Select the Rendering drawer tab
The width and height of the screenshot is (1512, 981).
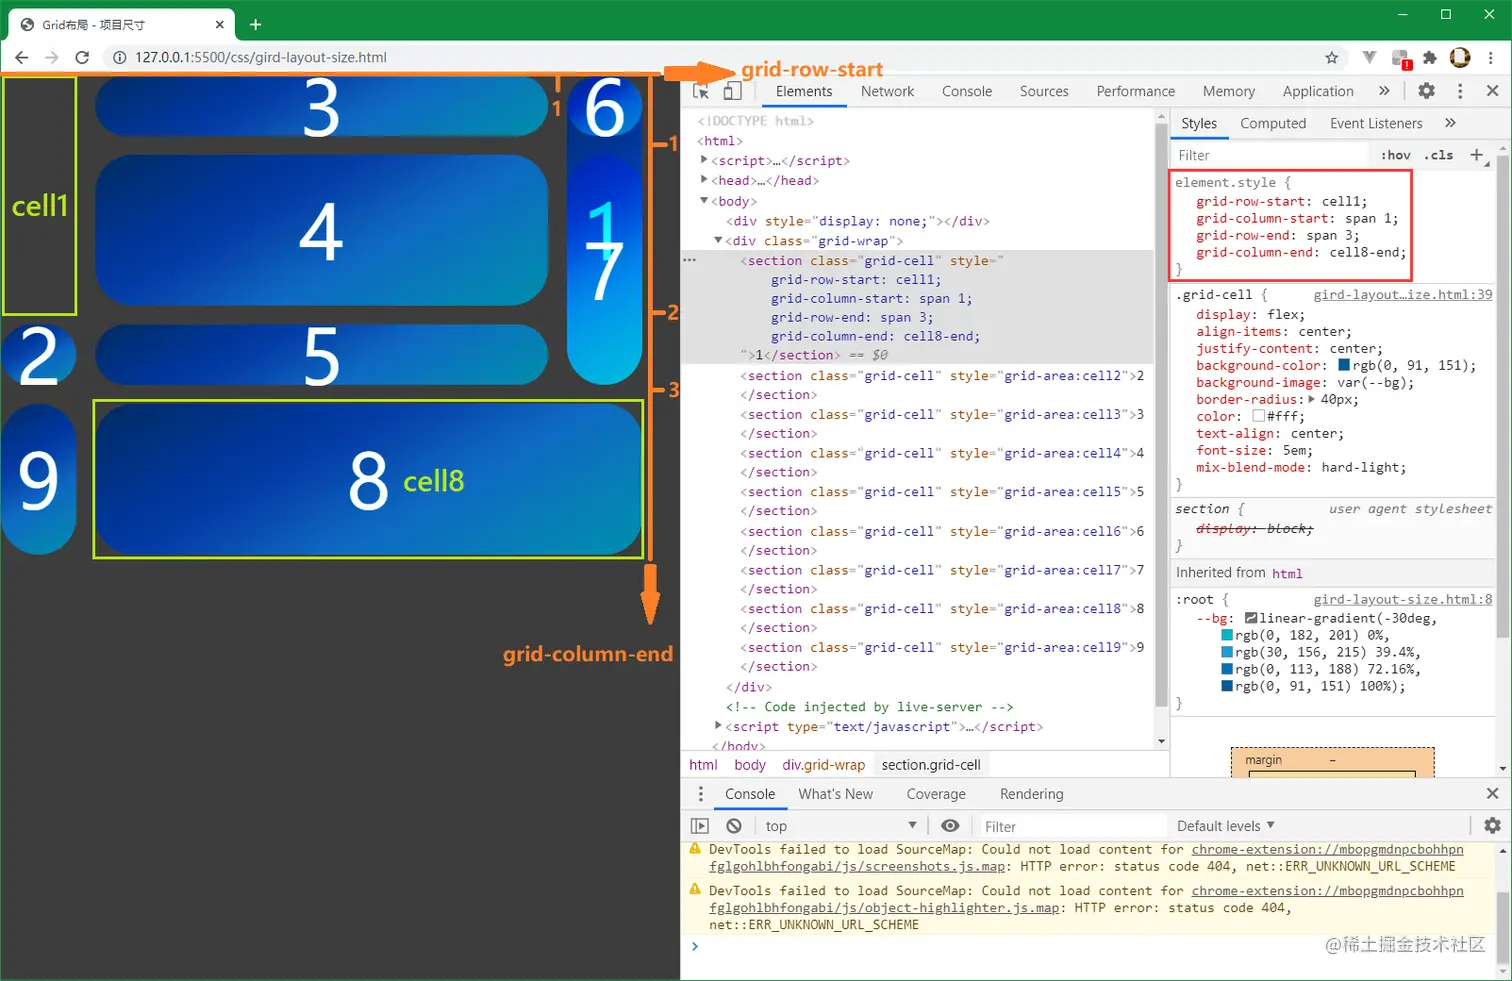point(1031,794)
